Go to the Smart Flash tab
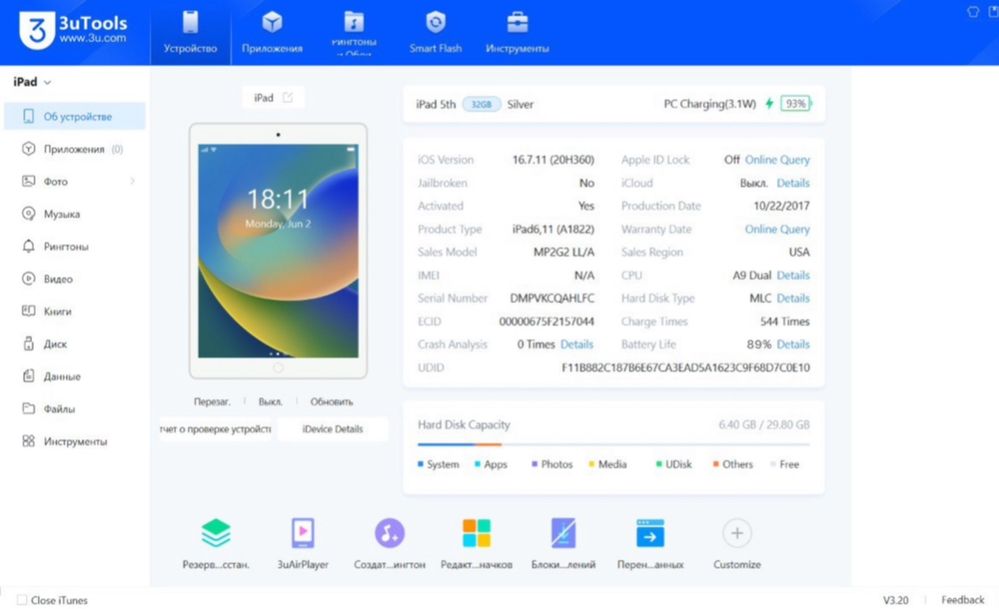The height and width of the screenshot is (609, 999). 436,32
